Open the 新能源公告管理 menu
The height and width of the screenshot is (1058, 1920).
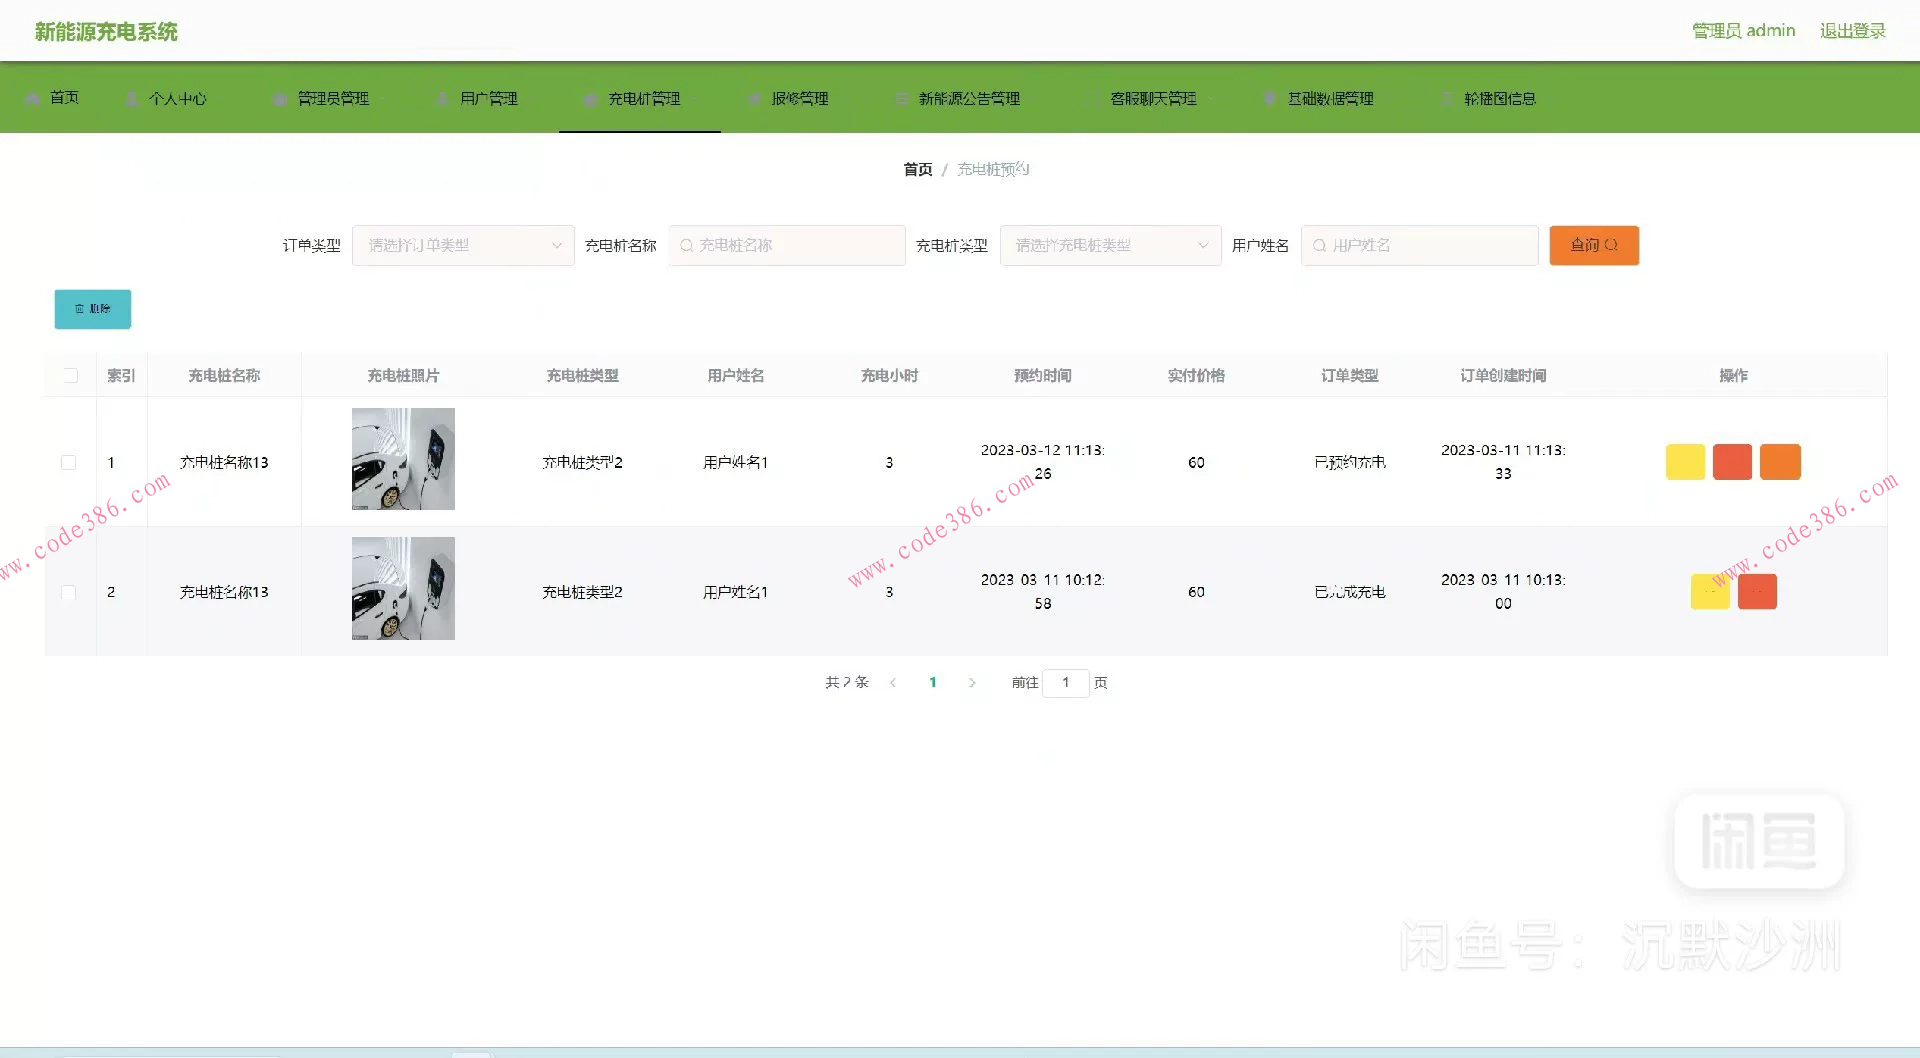tap(968, 99)
